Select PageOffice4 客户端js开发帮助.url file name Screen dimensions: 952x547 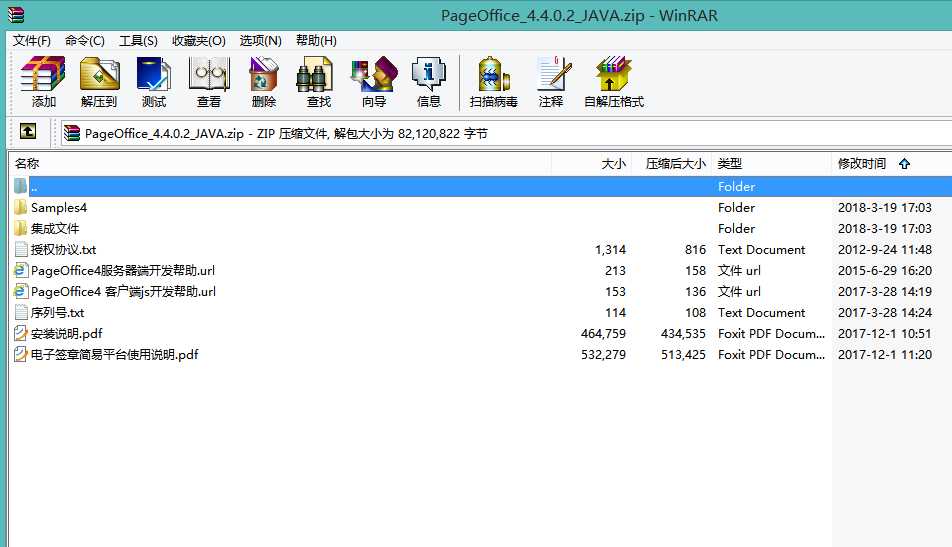pos(123,291)
